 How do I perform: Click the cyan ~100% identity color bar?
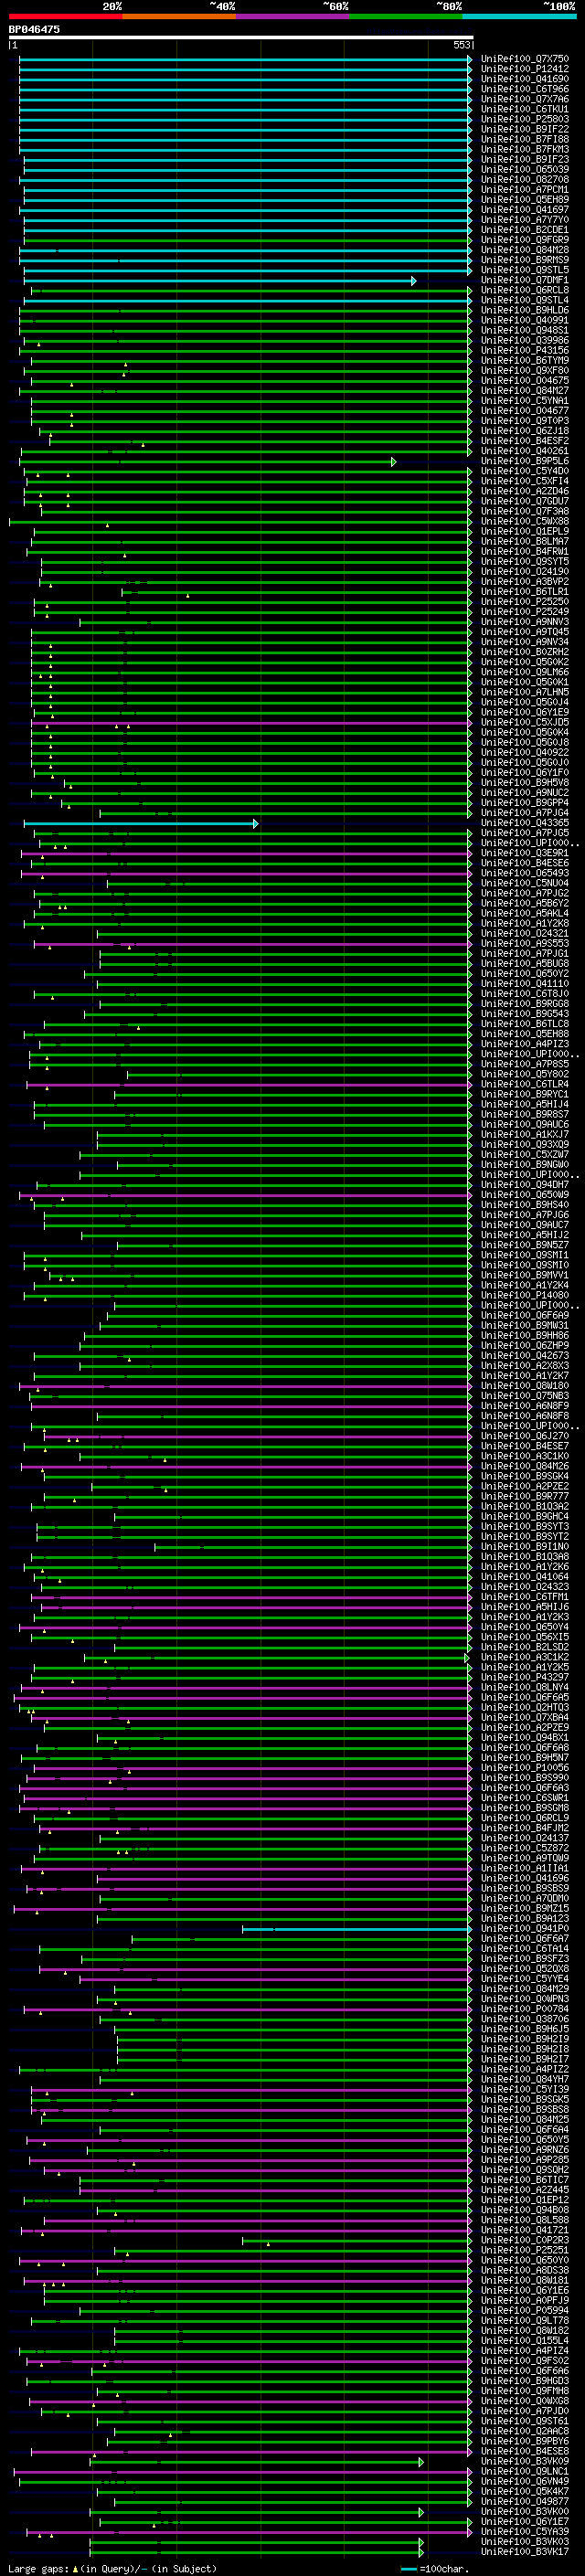coord(519,17)
